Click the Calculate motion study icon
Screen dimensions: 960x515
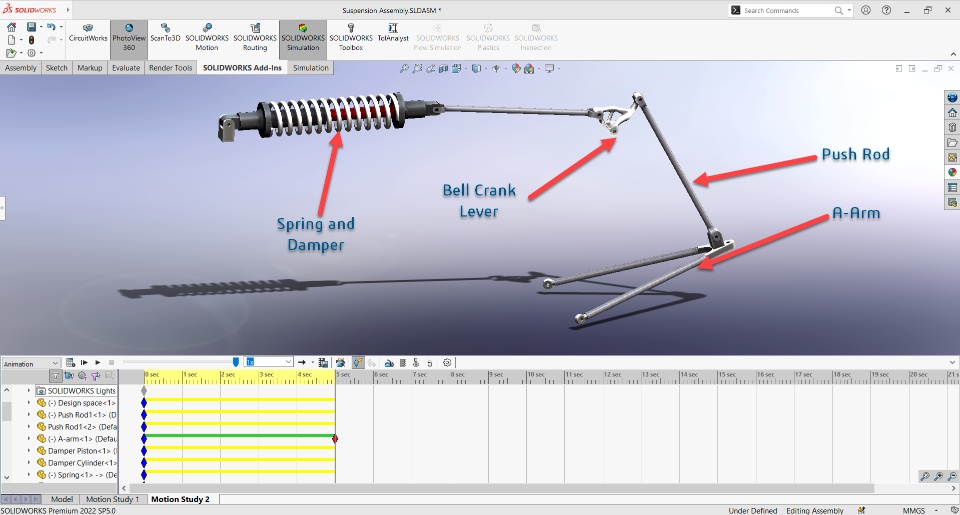click(70, 363)
